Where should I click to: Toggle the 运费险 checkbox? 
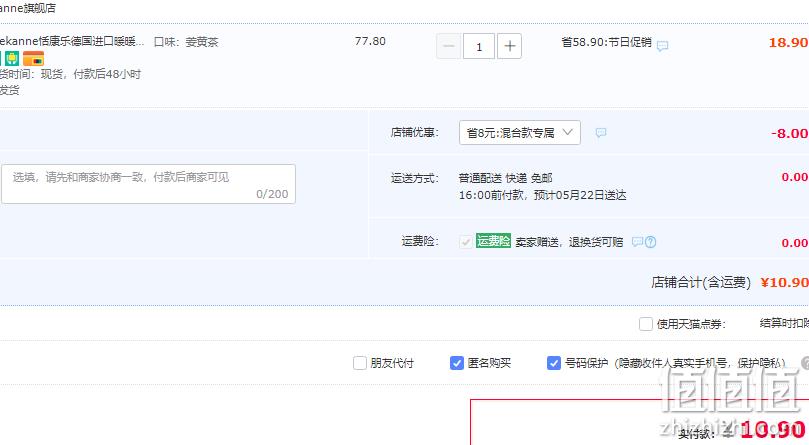465,242
